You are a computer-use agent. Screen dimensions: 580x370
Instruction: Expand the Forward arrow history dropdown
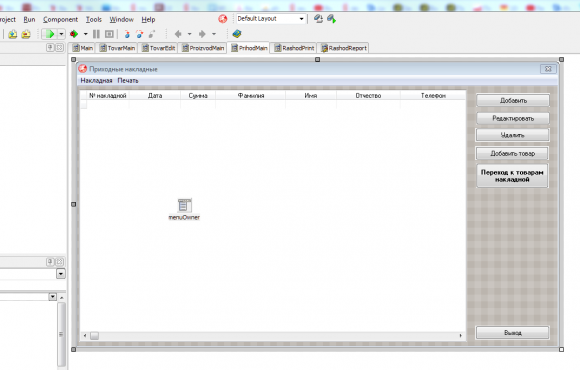(x=214, y=34)
